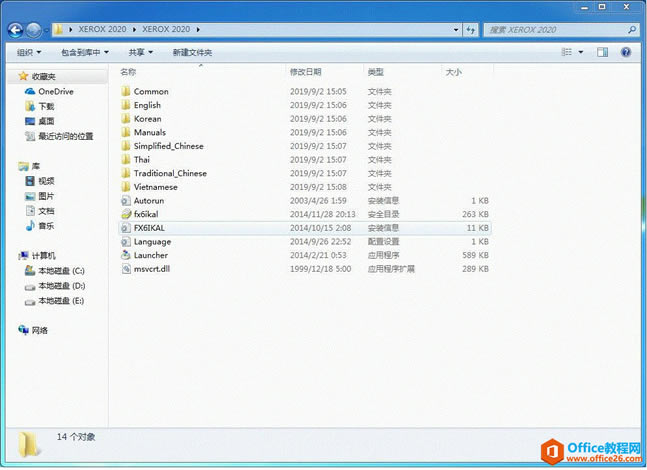Image resolution: width=647 pixels, height=470 pixels.
Task: Toggle the preview pane button
Action: point(602,52)
